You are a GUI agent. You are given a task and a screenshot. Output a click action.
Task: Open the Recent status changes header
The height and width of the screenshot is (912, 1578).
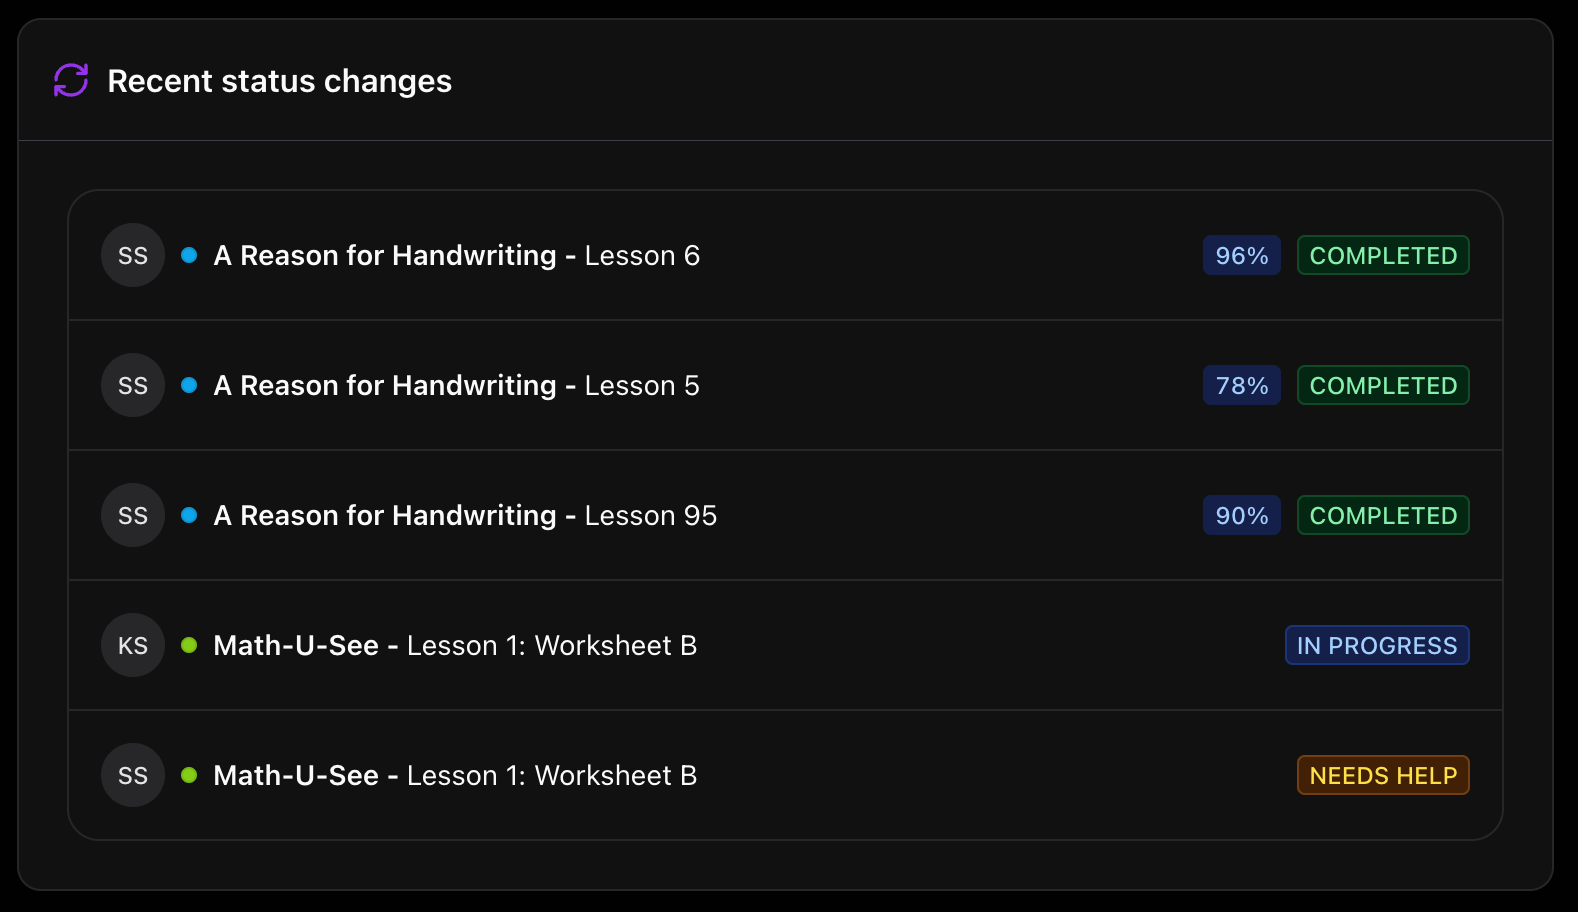click(x=280, y=81)
